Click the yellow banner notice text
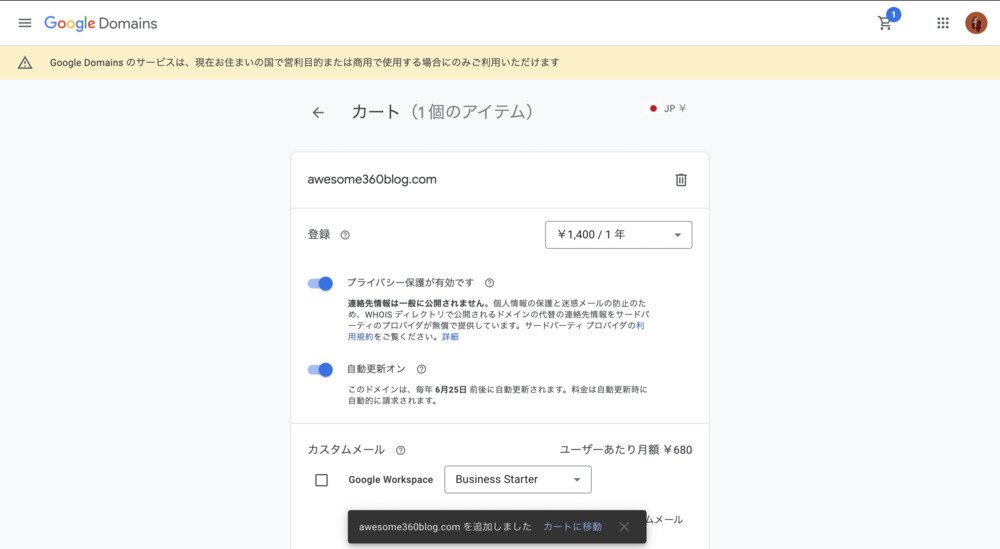The image size is (1000, 549). coord(304,62)
